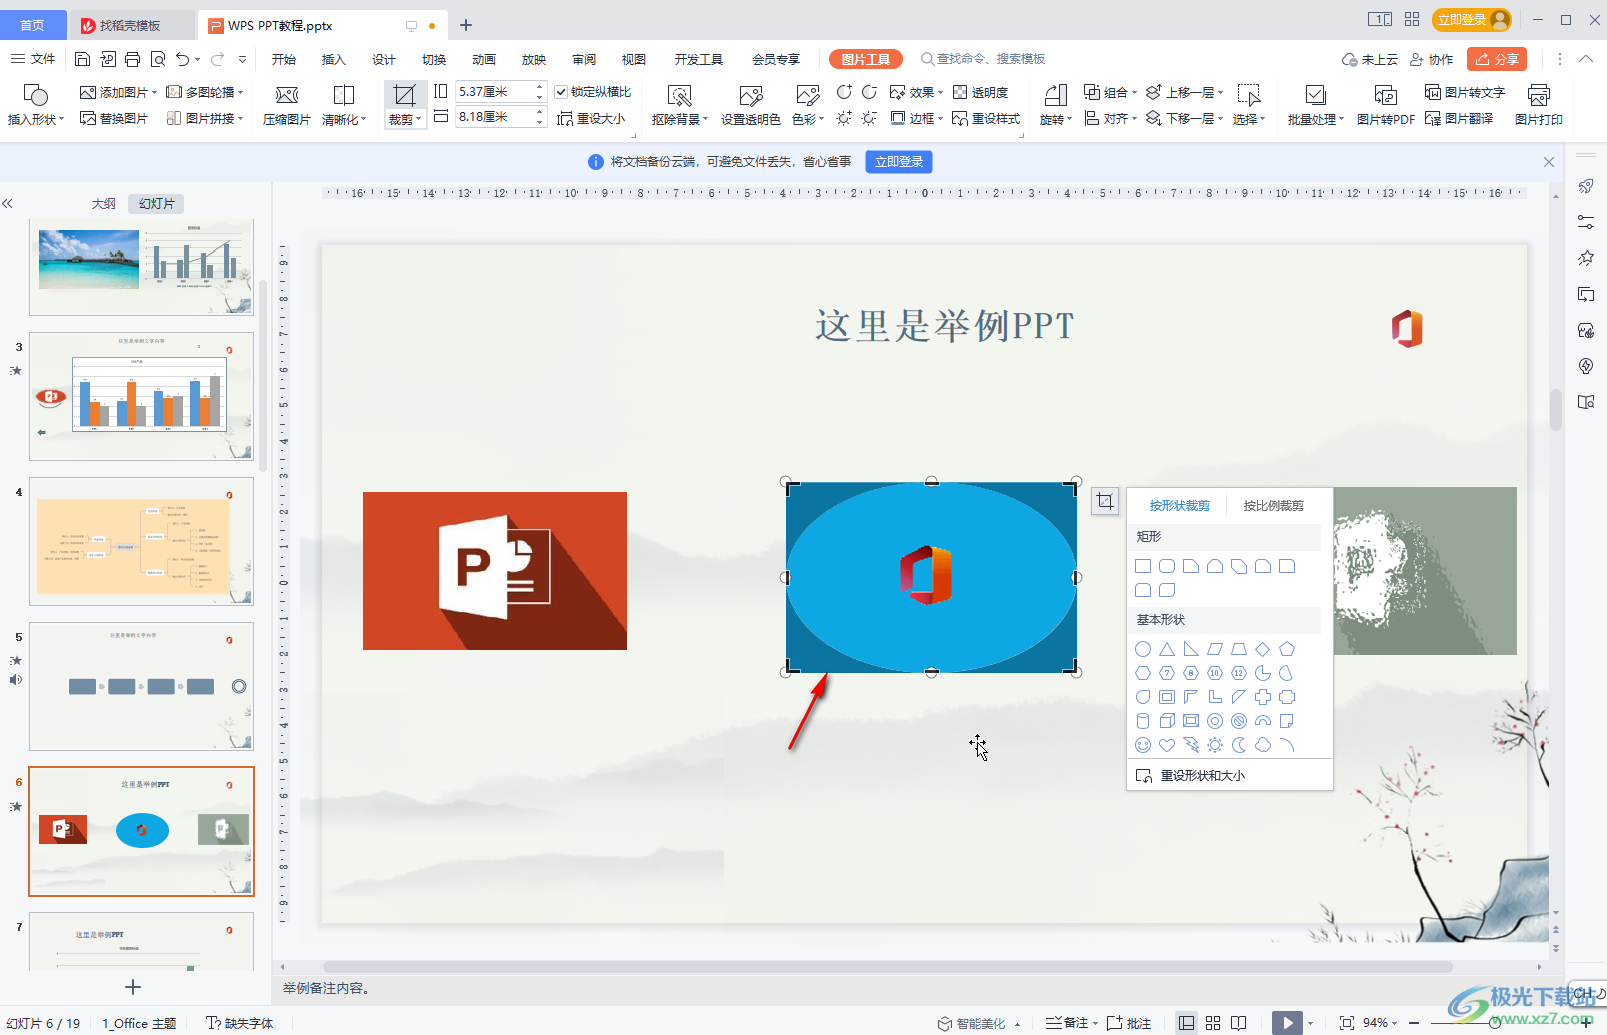Viewport: 1607px width, 1035px height.
Task: Open the Crop (裁剪) dropdown
Action: 405,119
